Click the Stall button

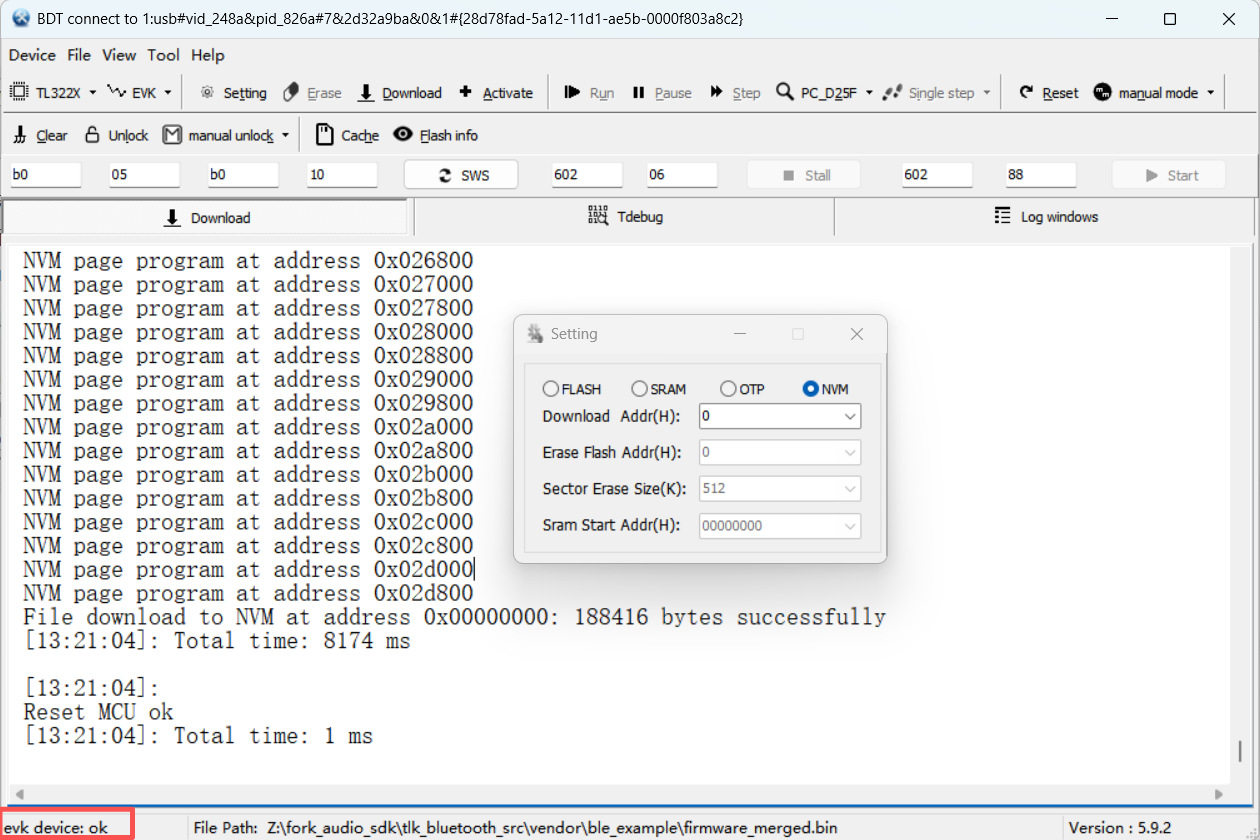click(804, 175)
